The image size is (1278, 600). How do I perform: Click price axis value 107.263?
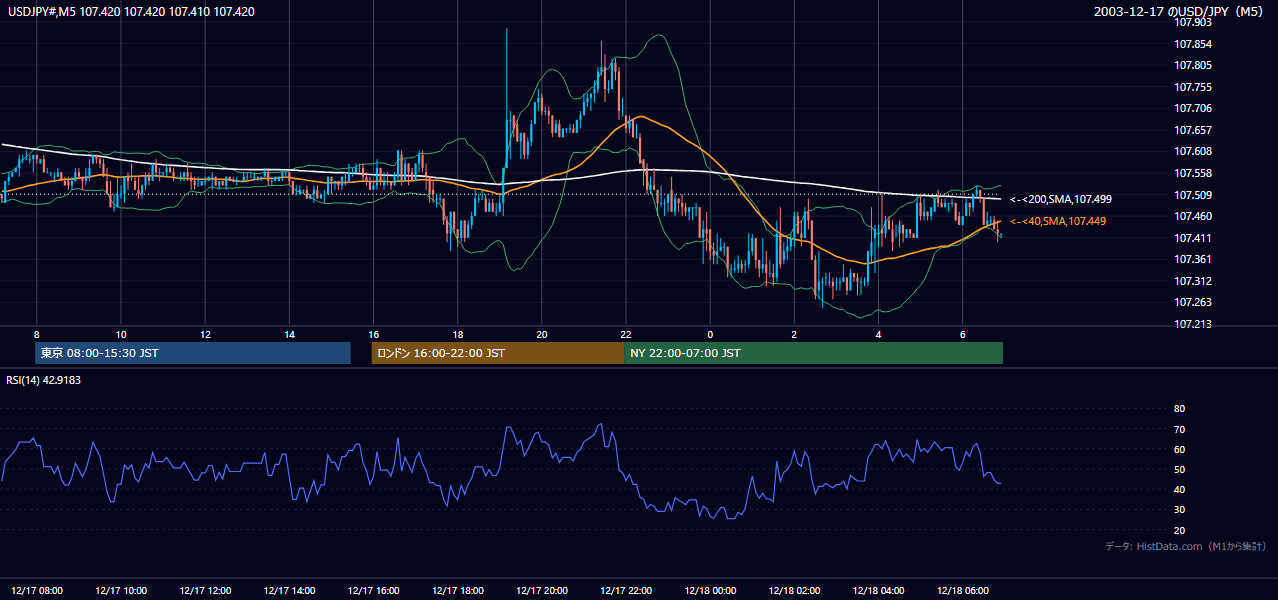[1192, 302]
